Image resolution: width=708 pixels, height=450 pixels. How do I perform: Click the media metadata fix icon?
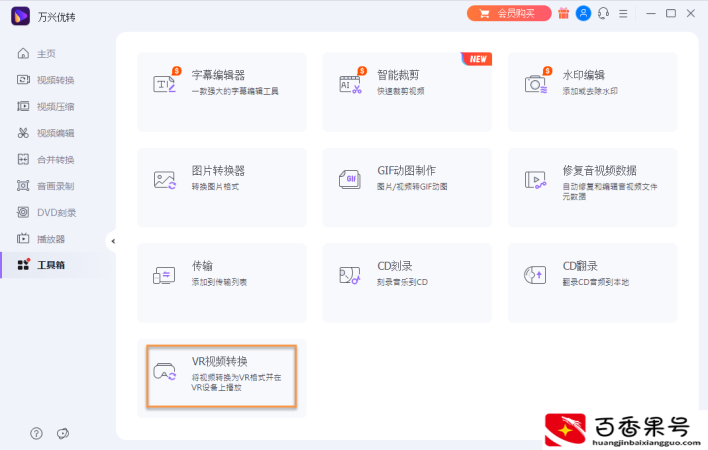[x=536, y=180]
